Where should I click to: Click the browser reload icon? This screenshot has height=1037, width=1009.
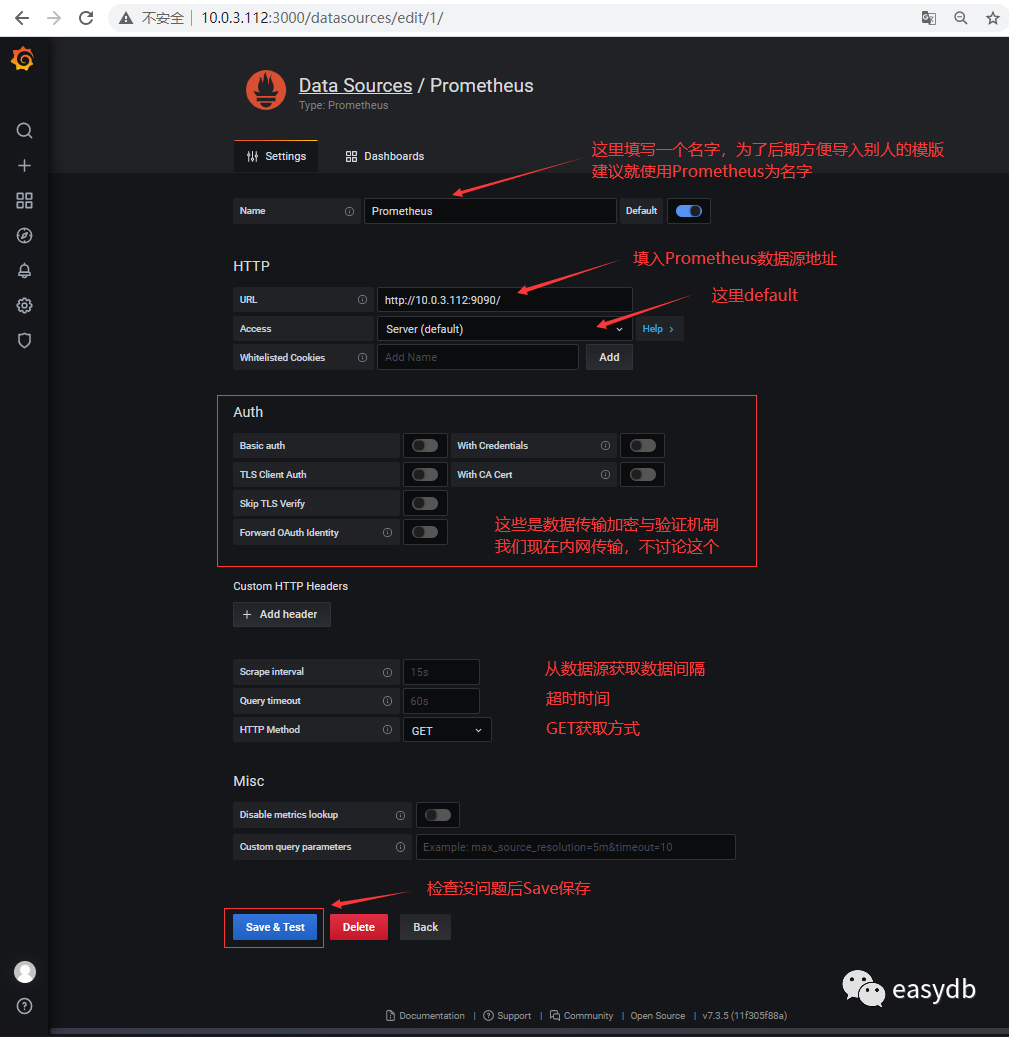point(86,18)
